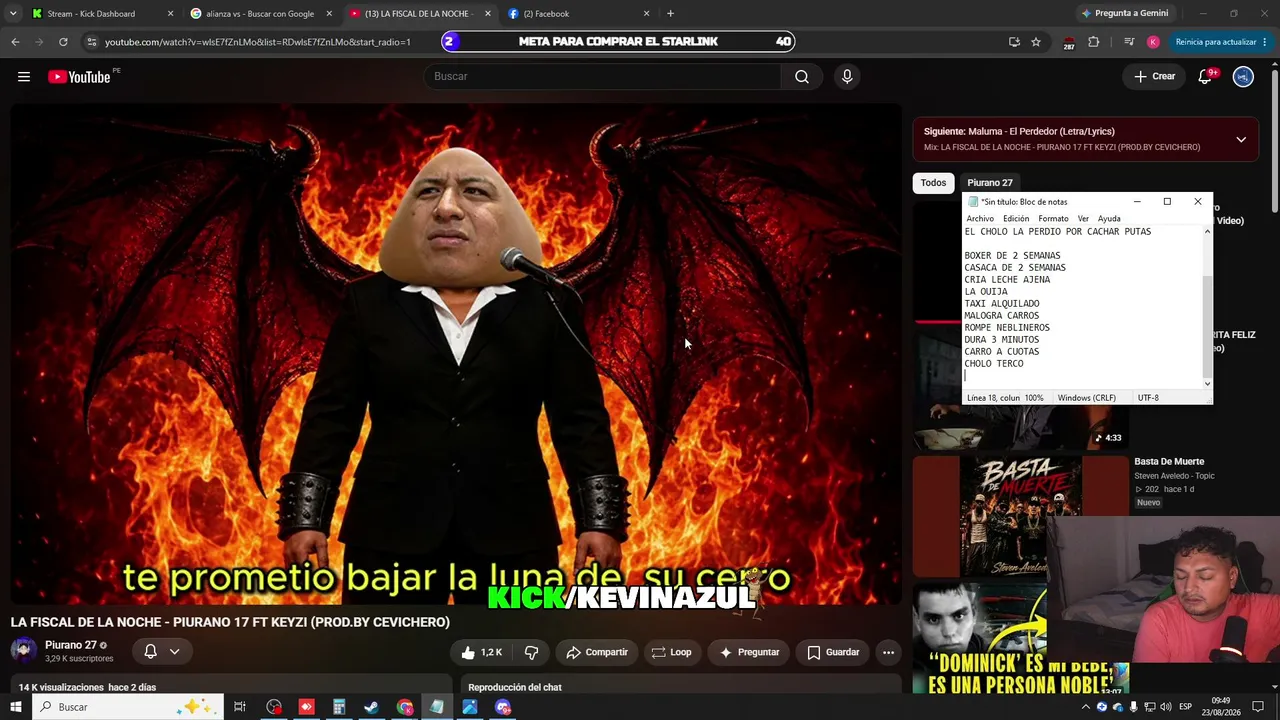Image resolution: width=1280 pixels, height=720 pixels.
Task: Open the YouTube guide hamburger menu
Action: (x=24, y=77)
